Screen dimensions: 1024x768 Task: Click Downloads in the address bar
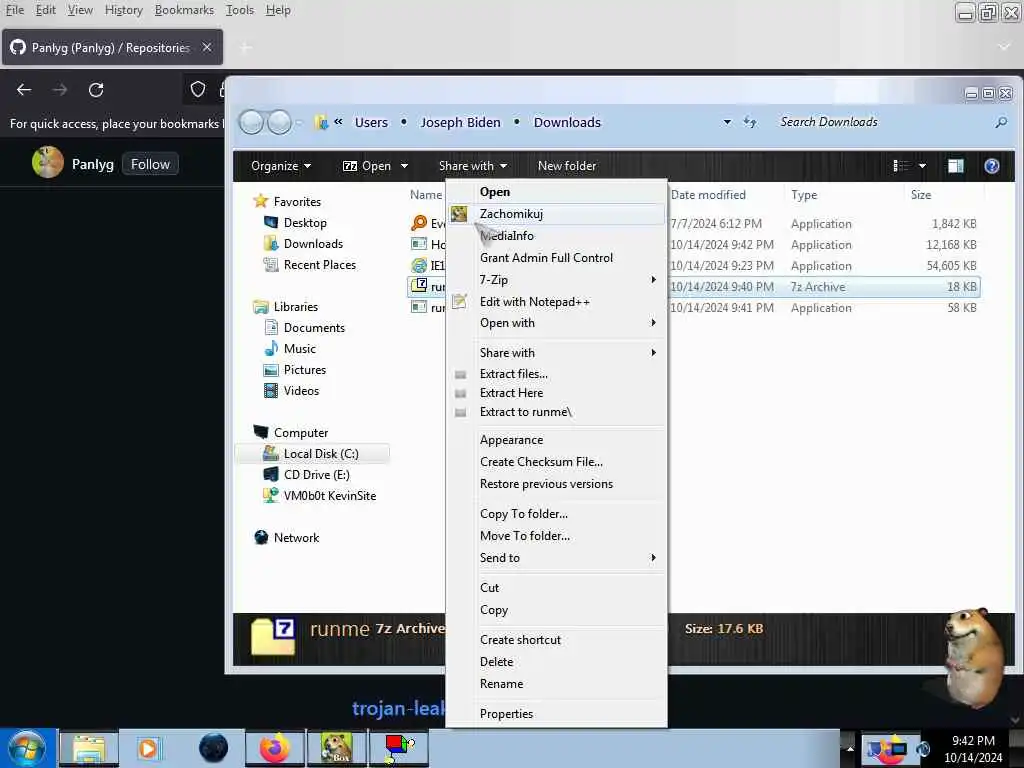pyautogui.click(x=567, y=122)
